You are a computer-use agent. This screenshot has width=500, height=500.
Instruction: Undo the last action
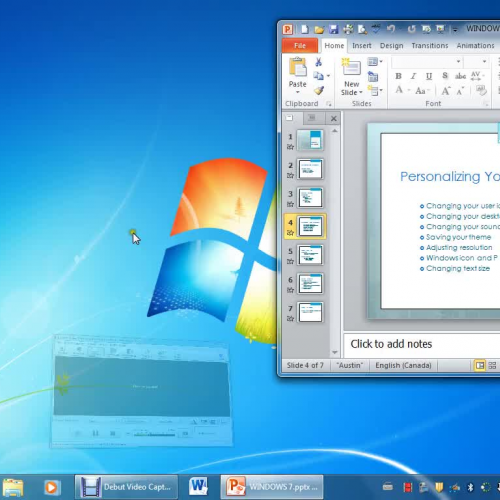[391, 29]
